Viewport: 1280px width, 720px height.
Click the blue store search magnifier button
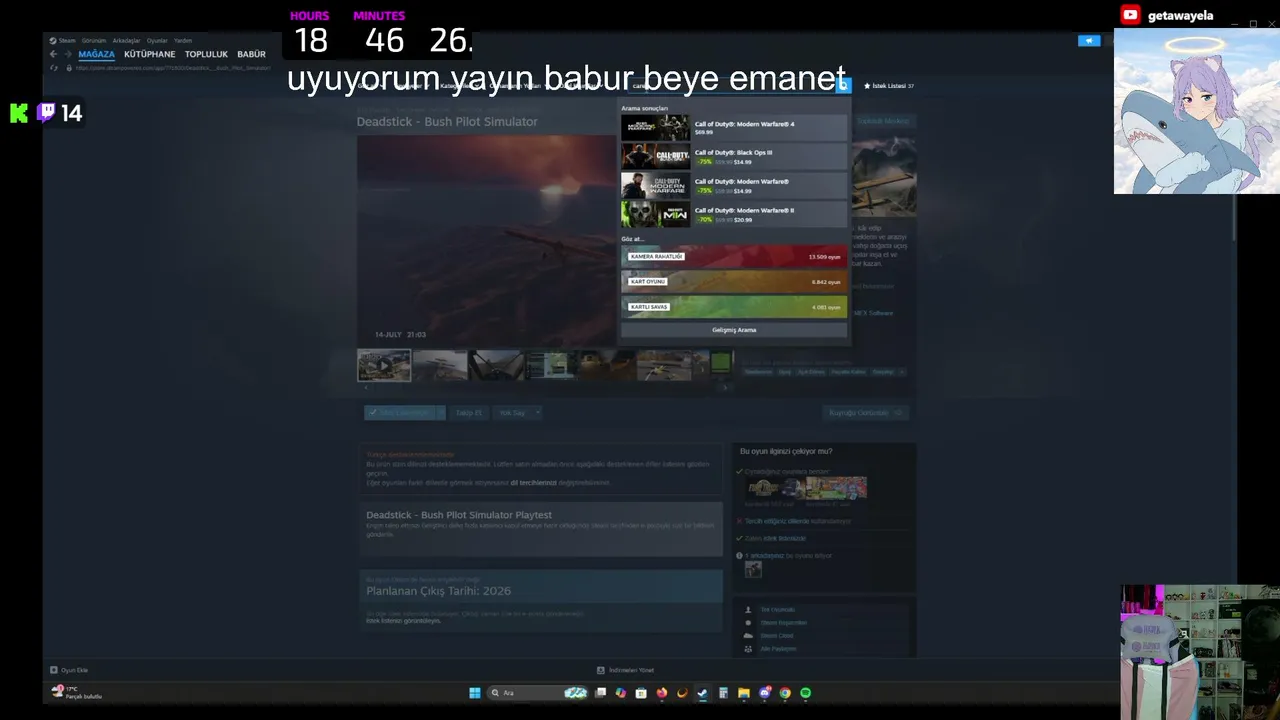click(843, 86)
